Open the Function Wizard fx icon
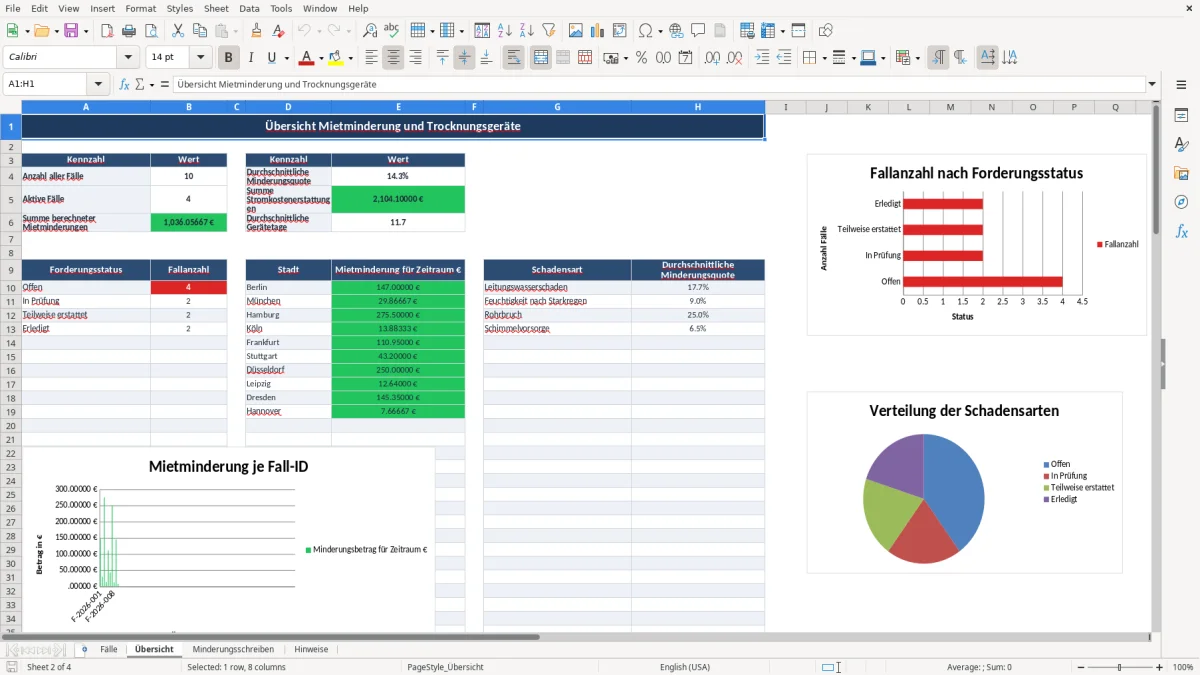The height and width of the screenshot is (675, 1200). click(x=124, y=84)
